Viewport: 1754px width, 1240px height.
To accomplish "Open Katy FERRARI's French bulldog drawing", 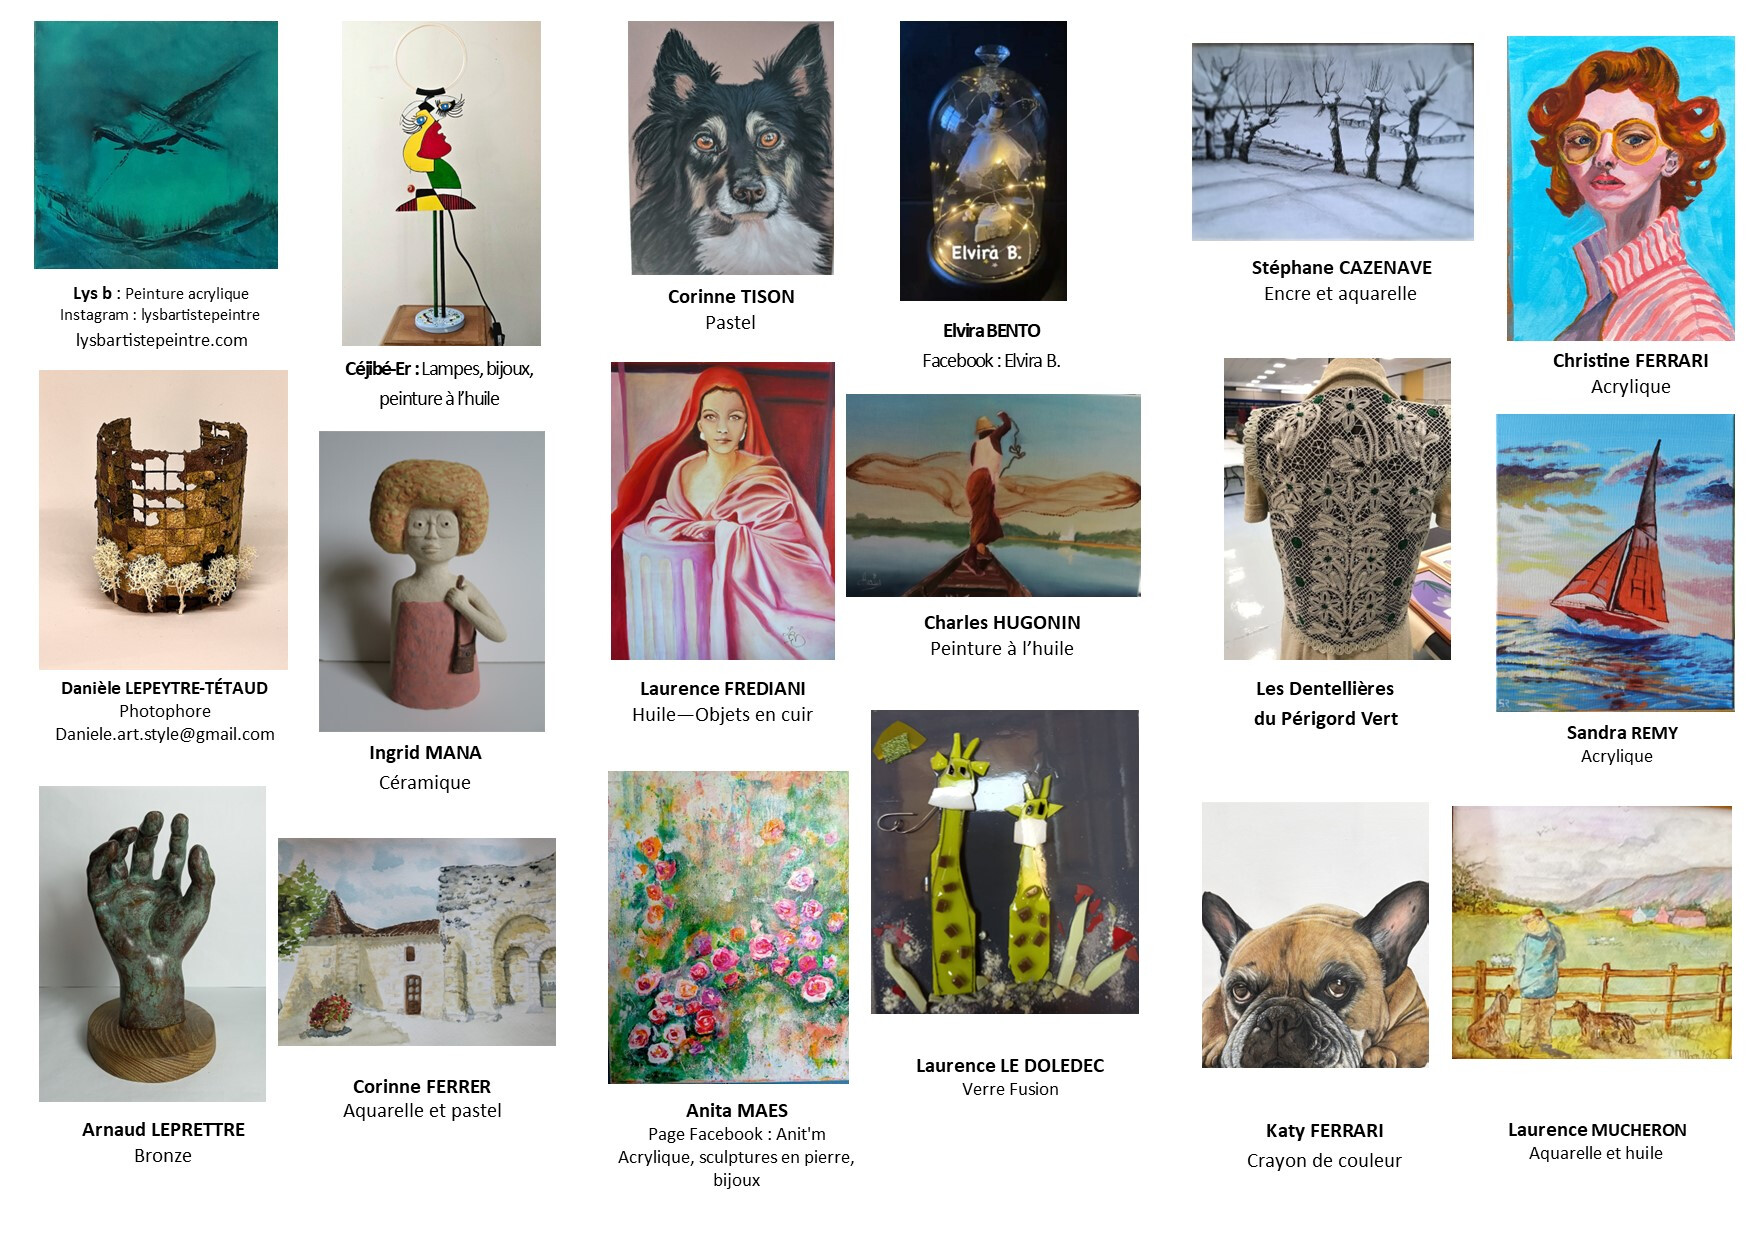I will [1315, 935].
